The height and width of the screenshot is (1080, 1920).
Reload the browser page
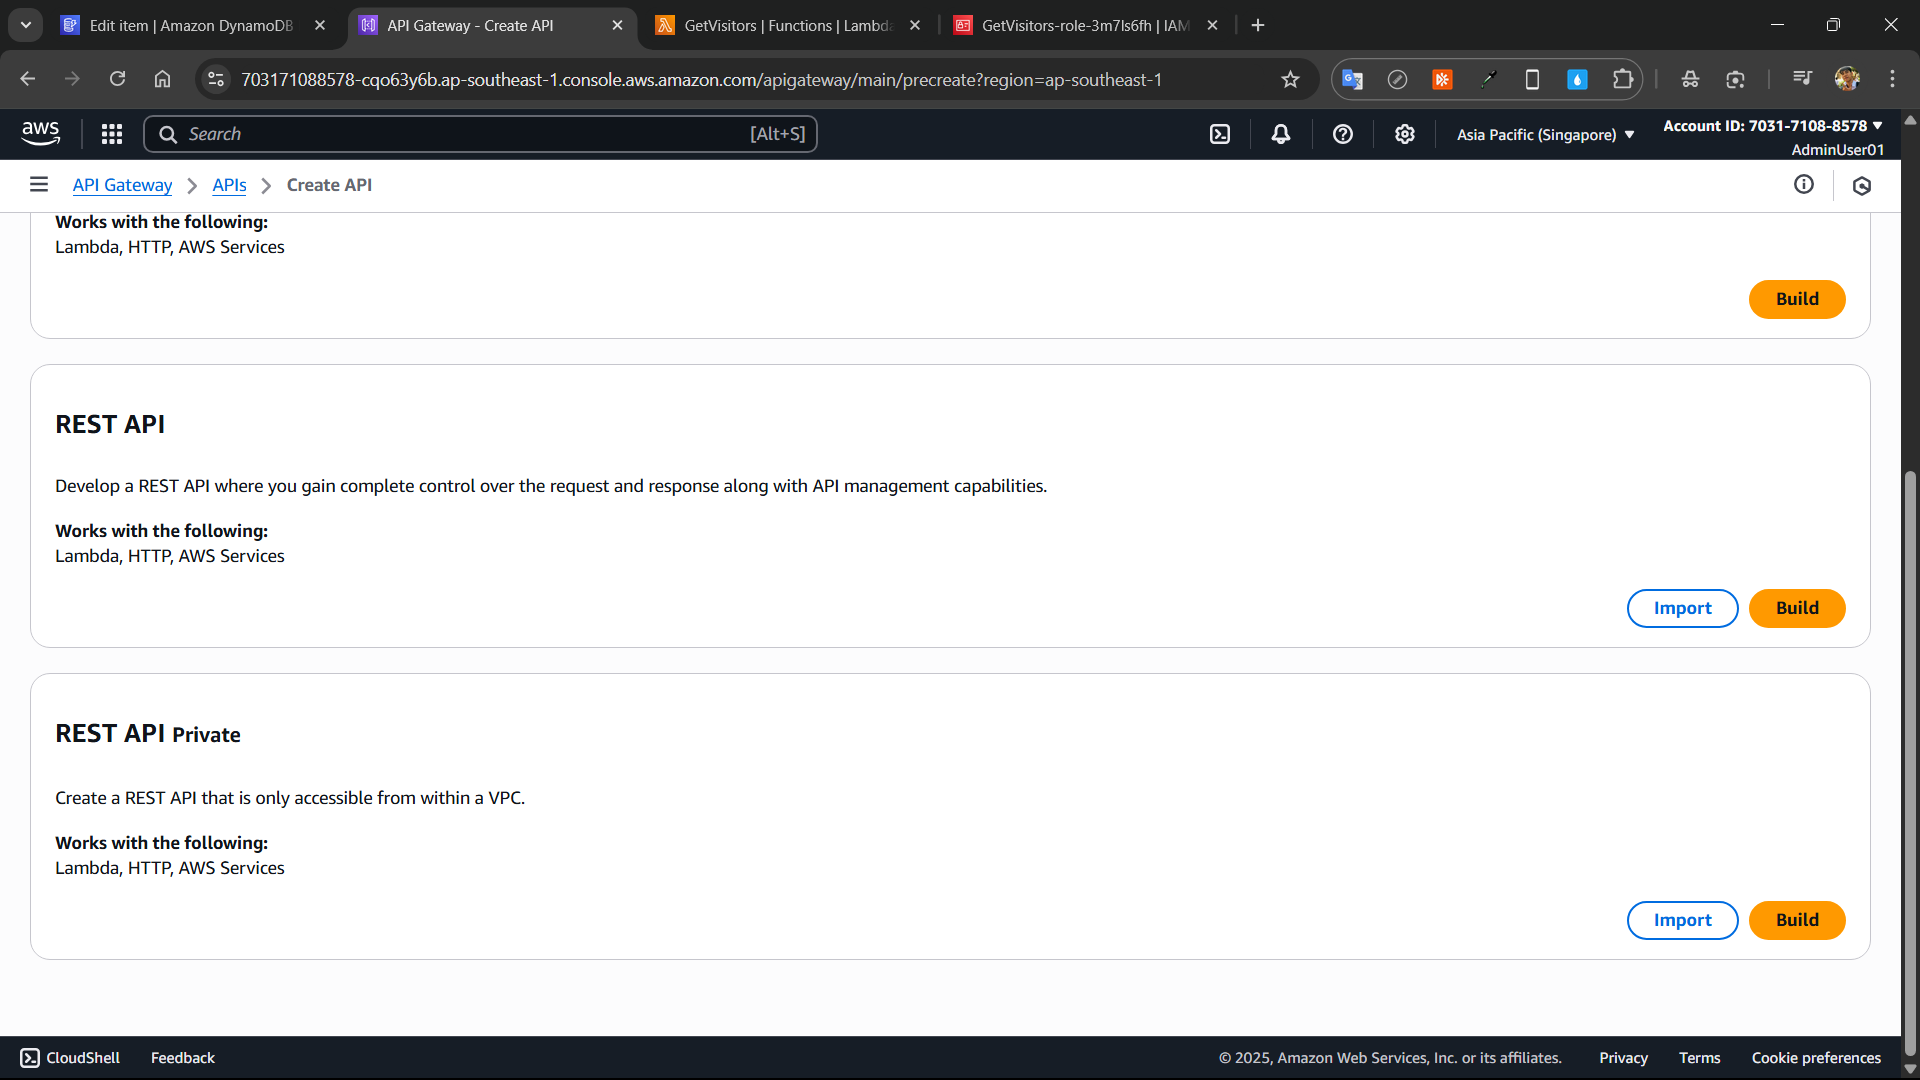click(117, 79)
